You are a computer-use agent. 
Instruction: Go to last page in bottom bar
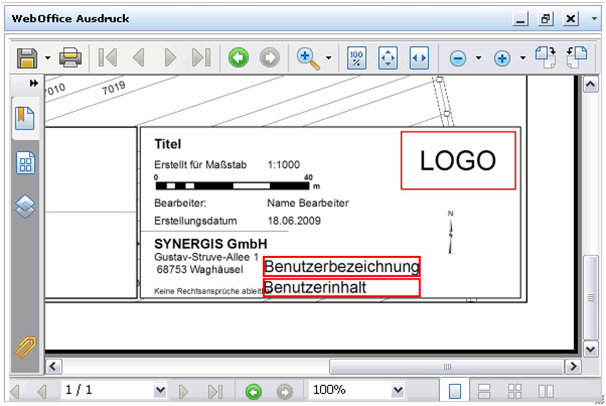215,391
